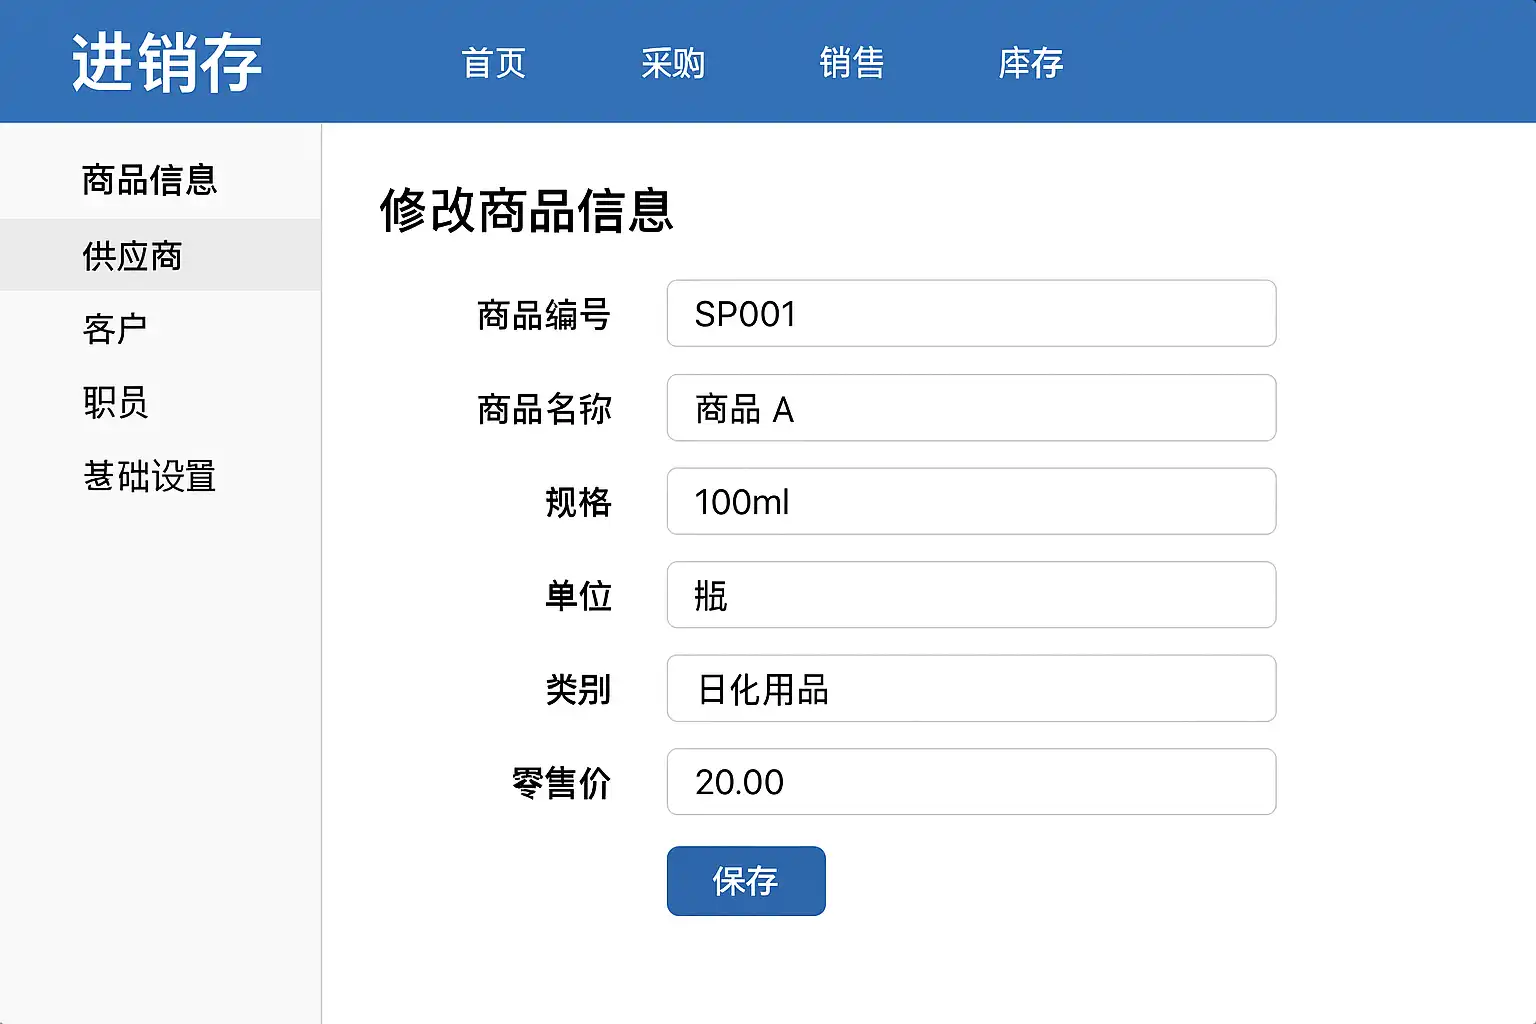
Task: Focus the retail price field showing 20.00
Action: pos(971,782)
